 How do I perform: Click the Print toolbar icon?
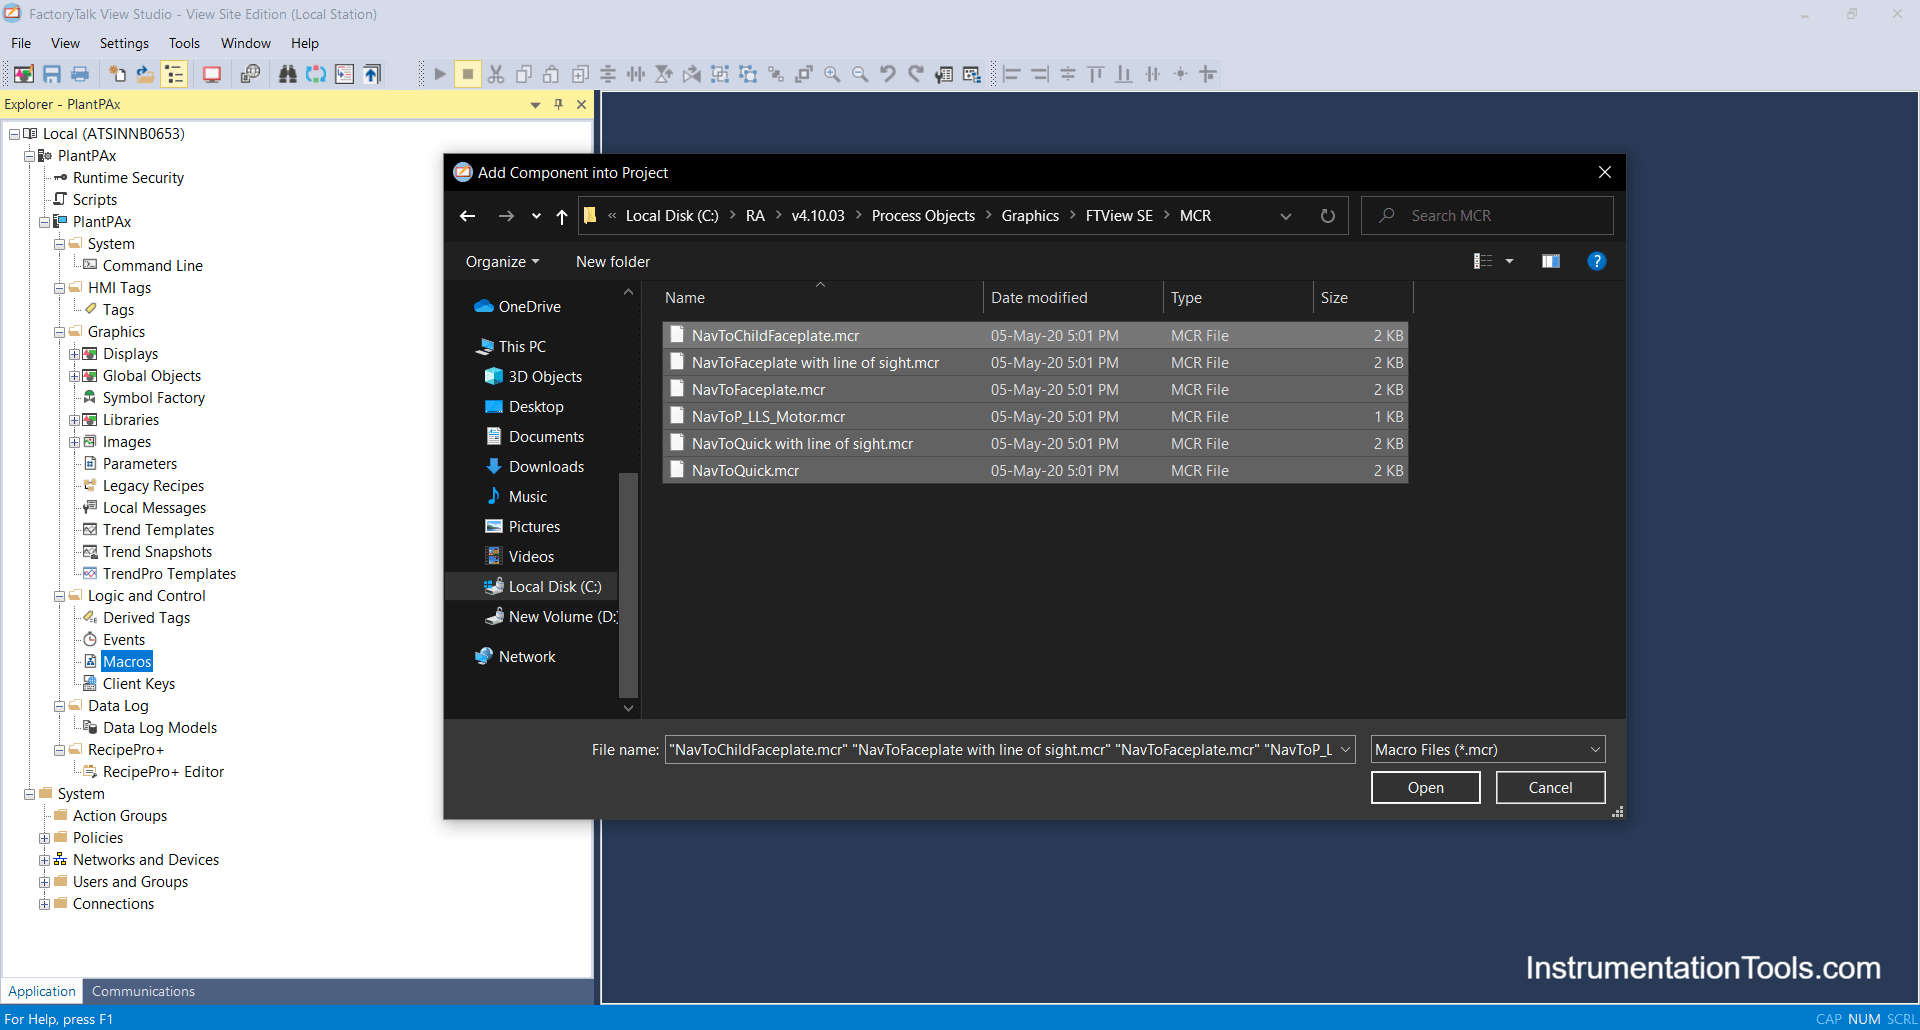pos(80,74)
